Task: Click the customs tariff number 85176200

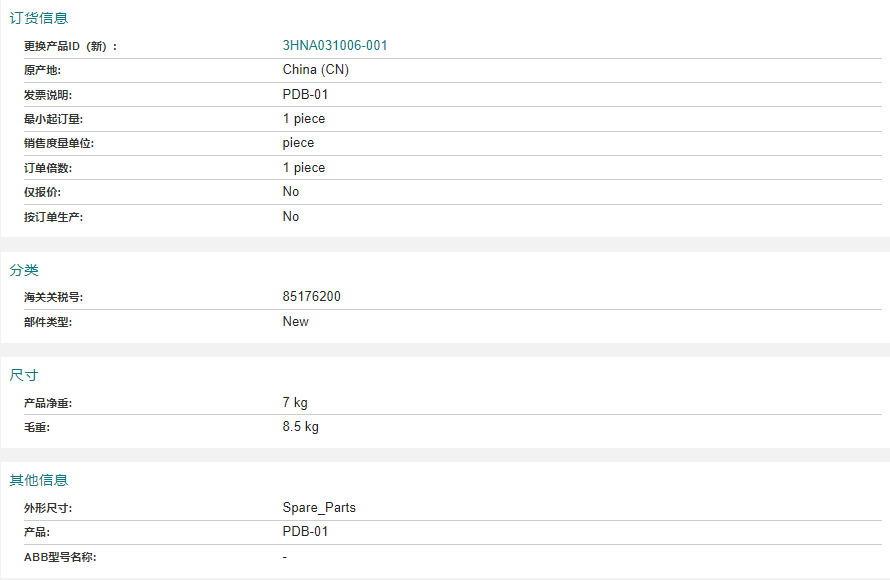Action: point(312,296)
